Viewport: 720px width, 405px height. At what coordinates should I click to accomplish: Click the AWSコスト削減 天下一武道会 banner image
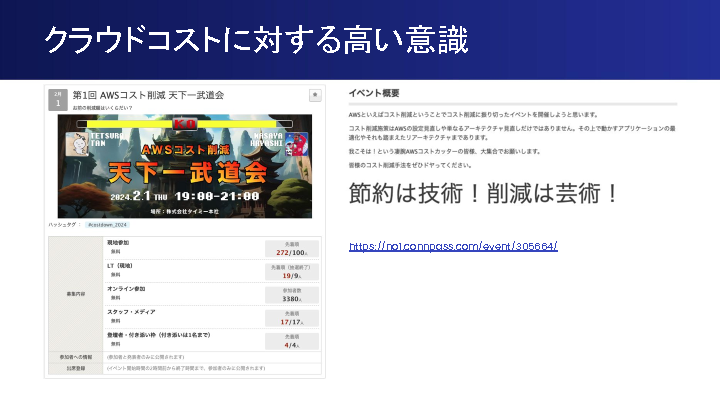(184, 165)
